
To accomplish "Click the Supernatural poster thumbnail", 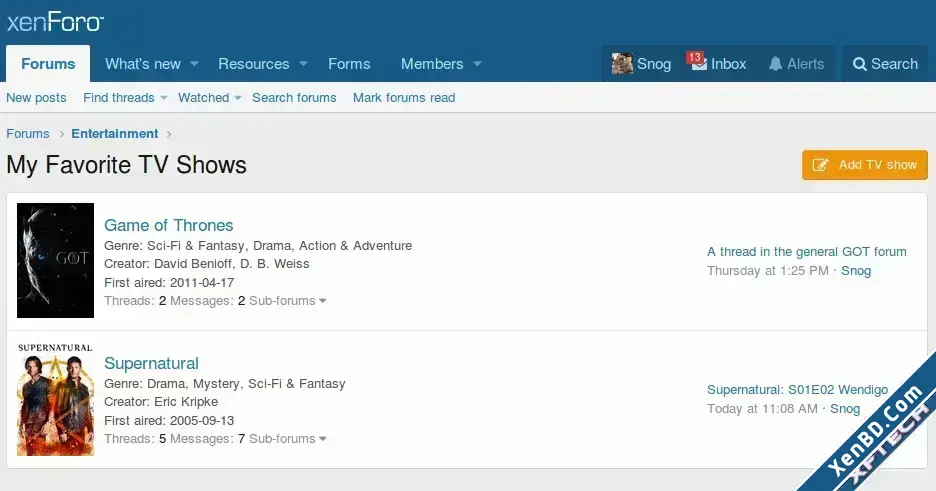I will pyautogui.click(x=56, y=399).
